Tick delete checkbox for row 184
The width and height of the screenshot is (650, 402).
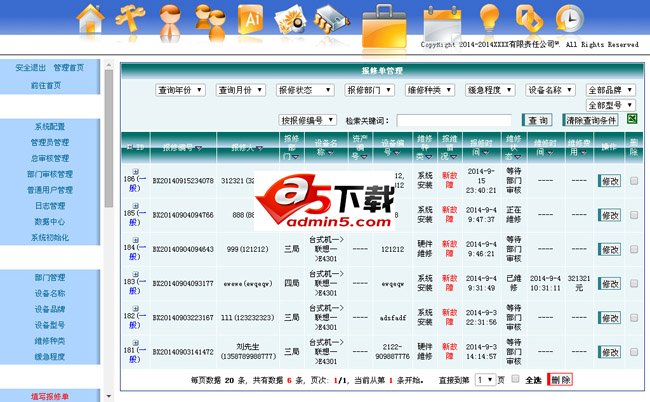[634, 249]
